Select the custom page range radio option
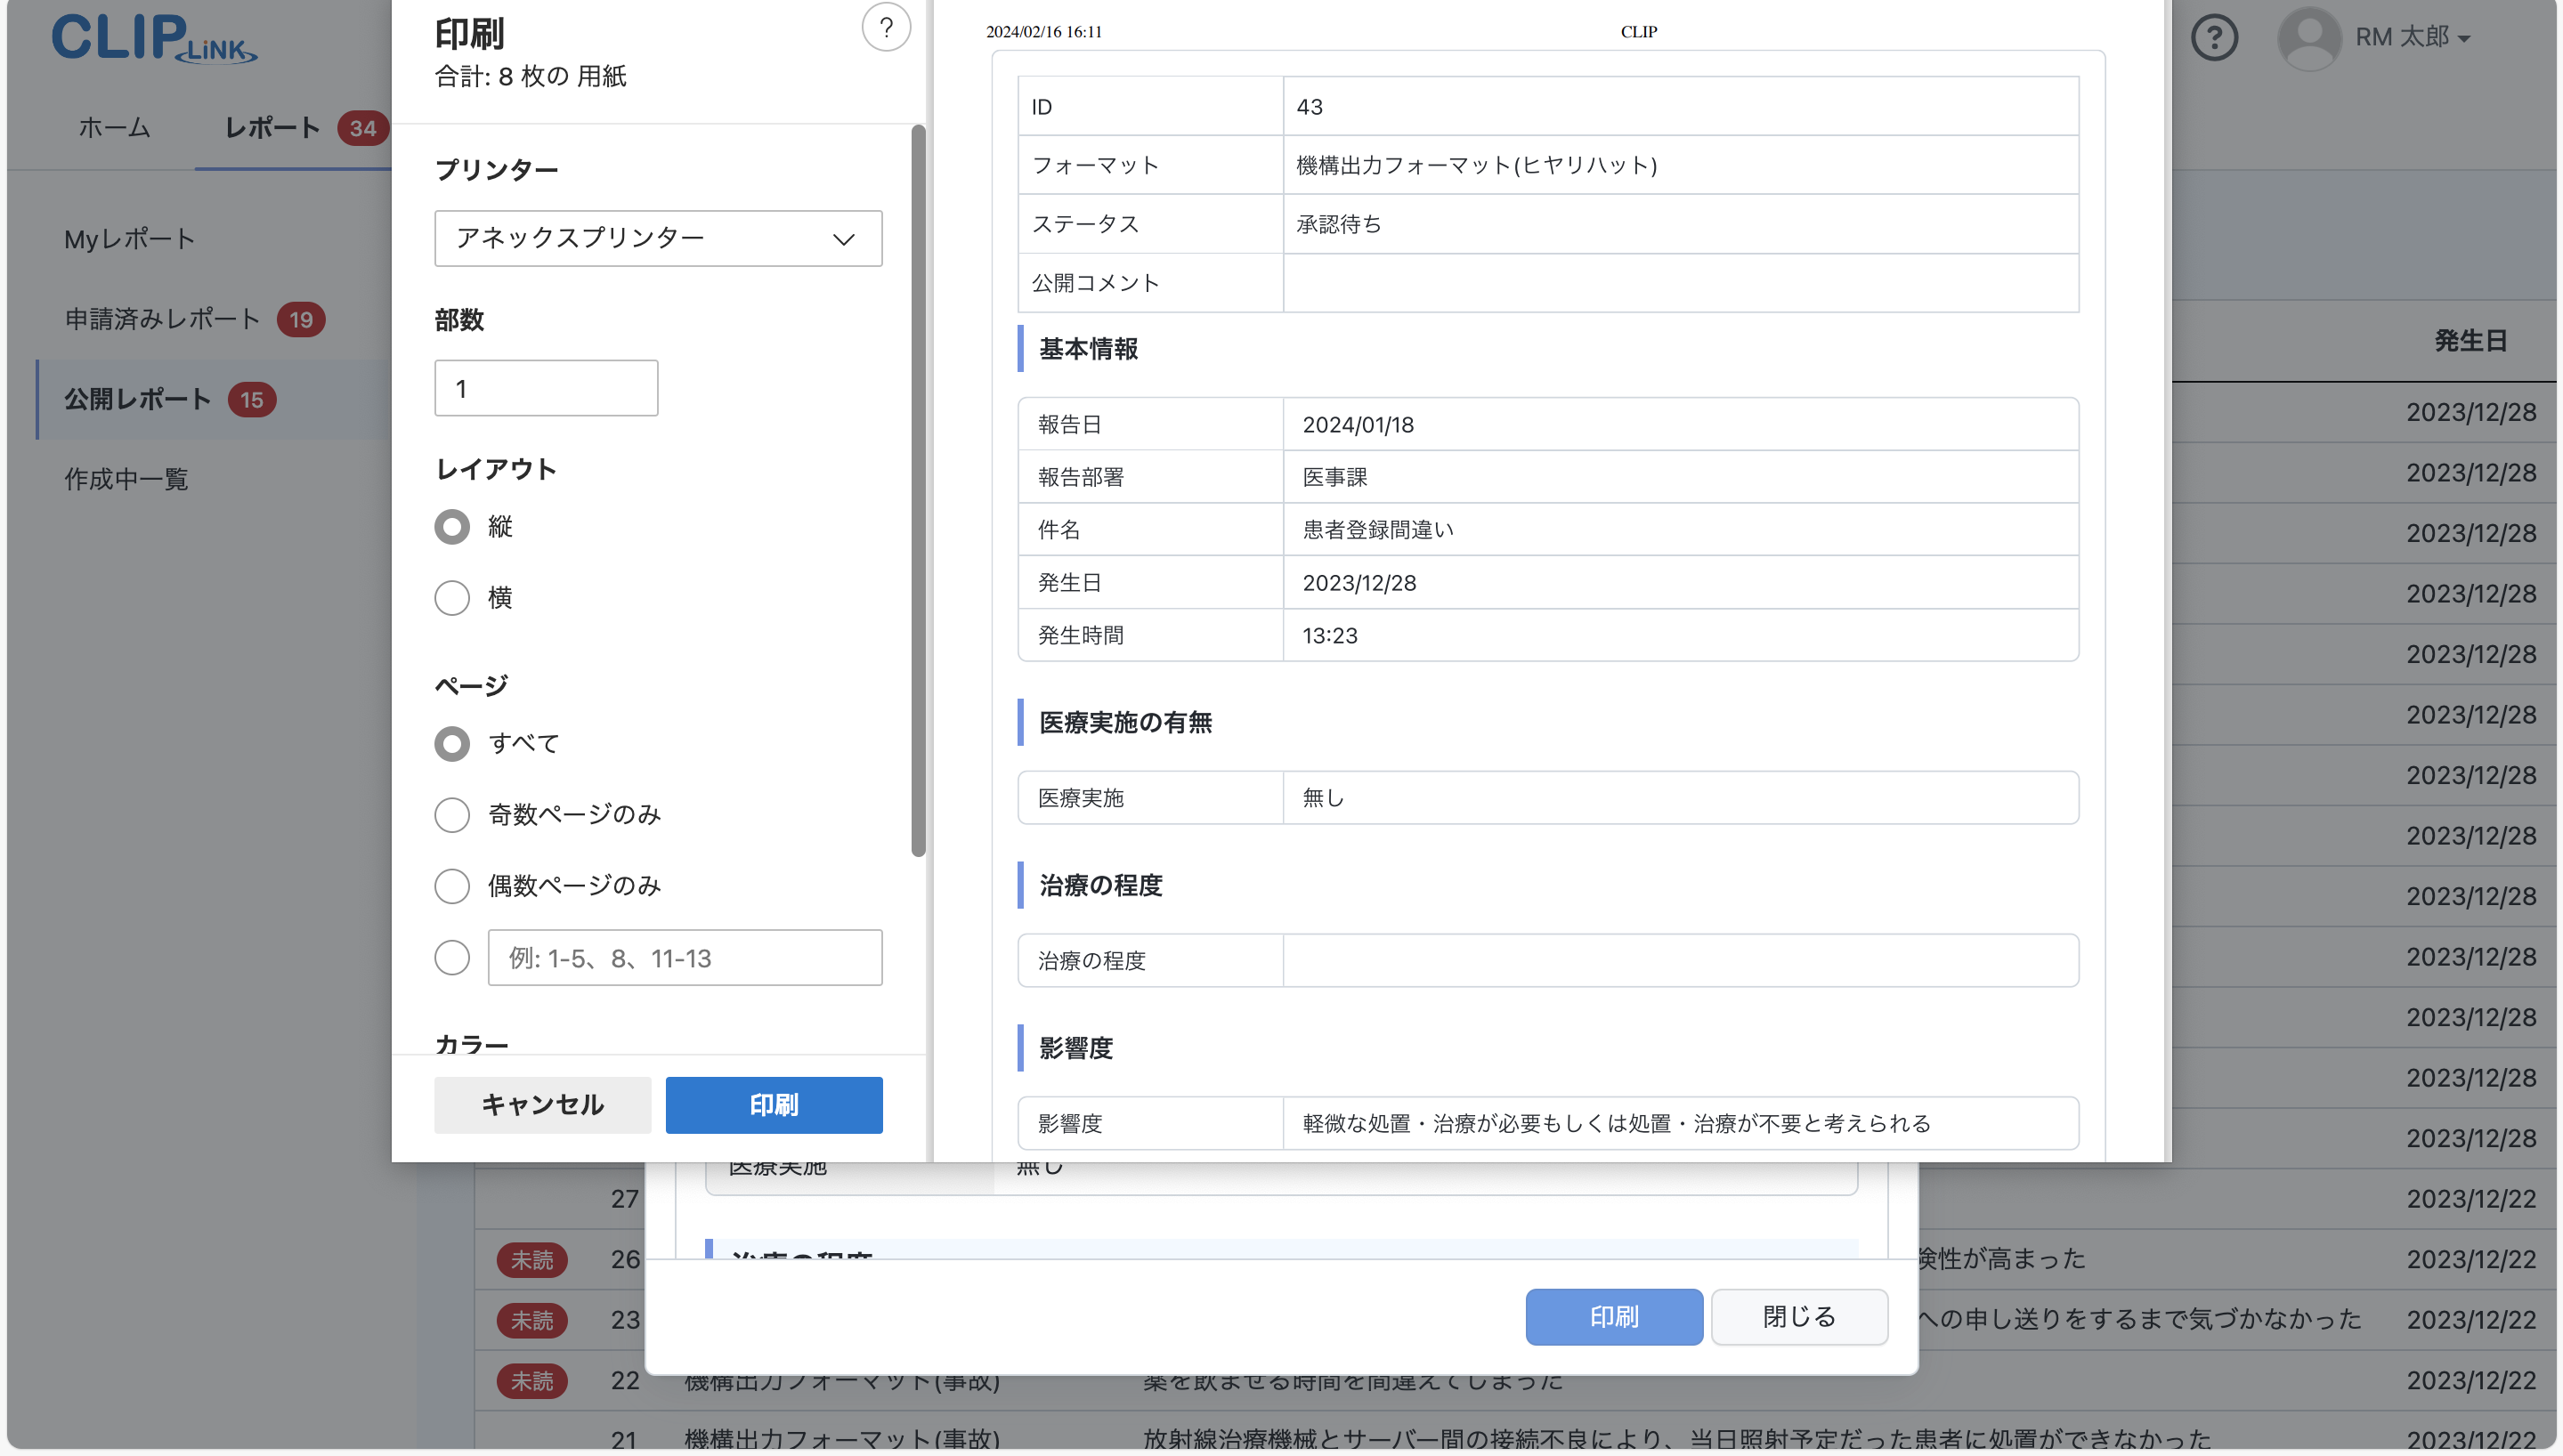 pos(452,957)
